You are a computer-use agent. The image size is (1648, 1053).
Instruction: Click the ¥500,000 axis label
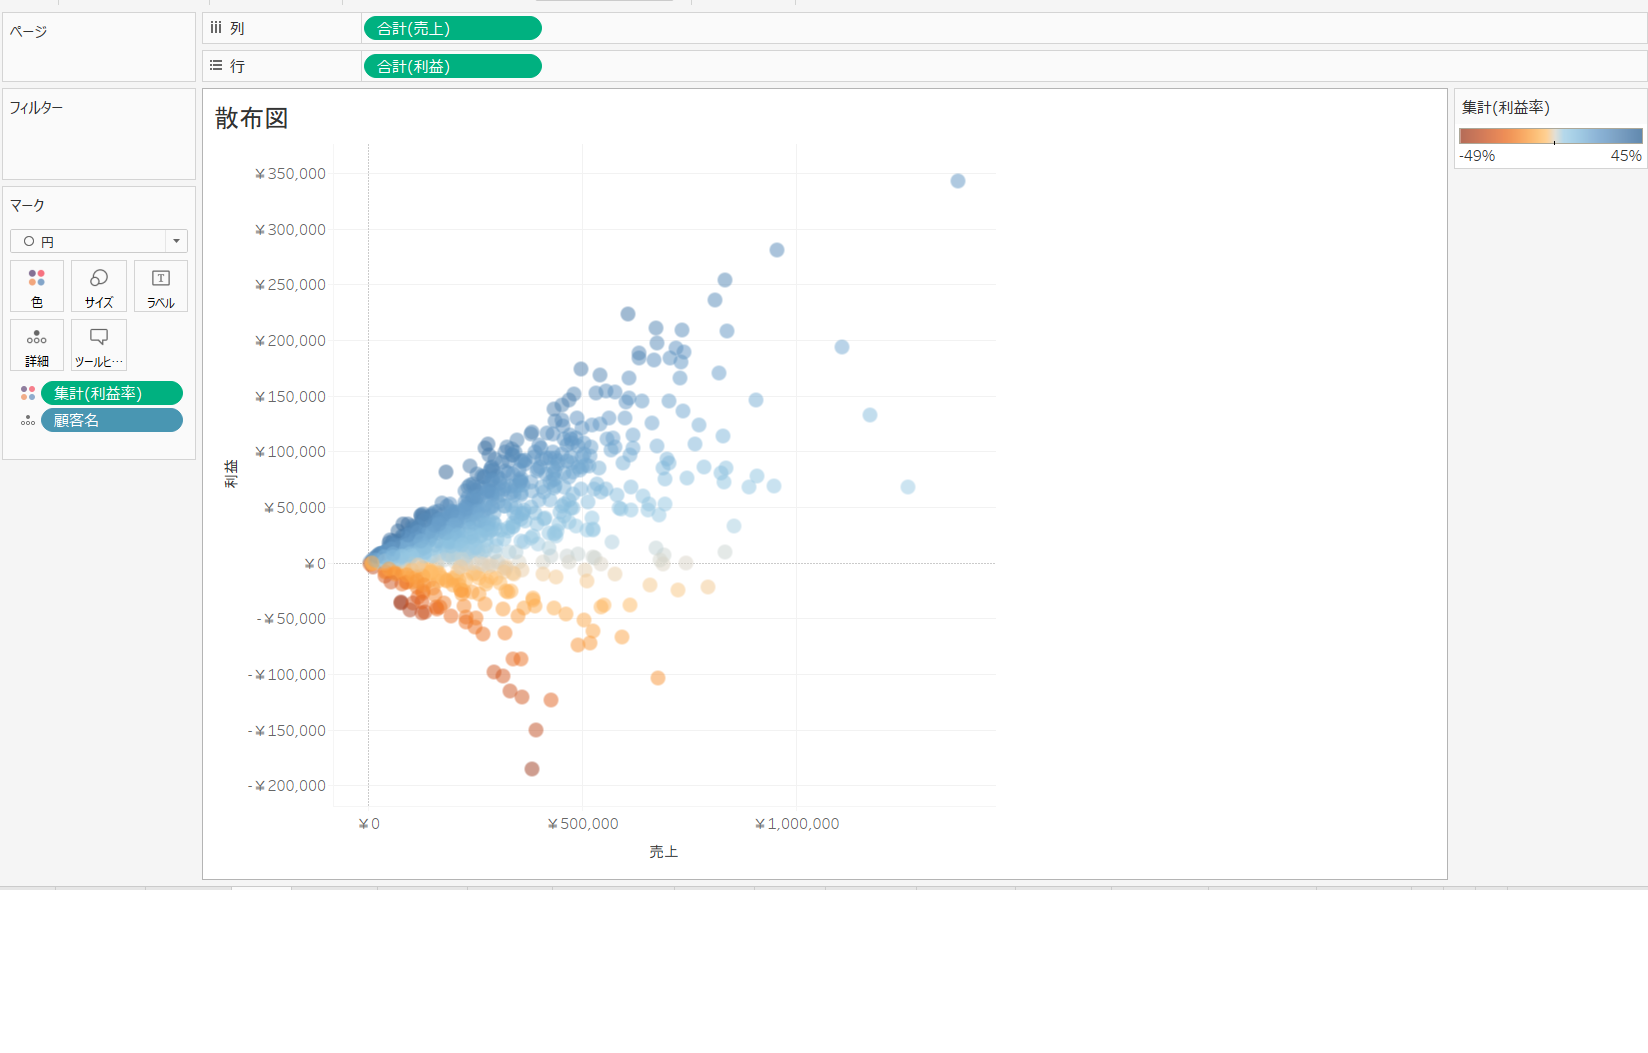(x=583, y=824)
